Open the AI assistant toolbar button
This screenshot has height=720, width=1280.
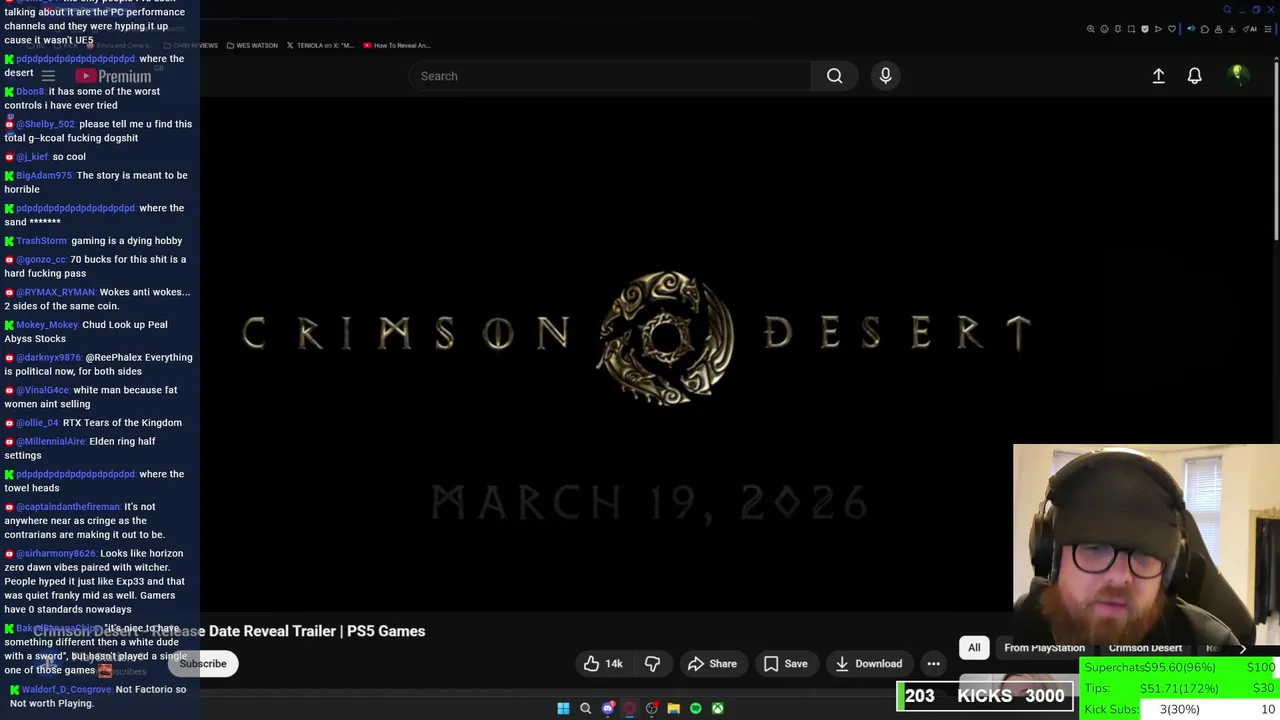(x=1250, y=29)
